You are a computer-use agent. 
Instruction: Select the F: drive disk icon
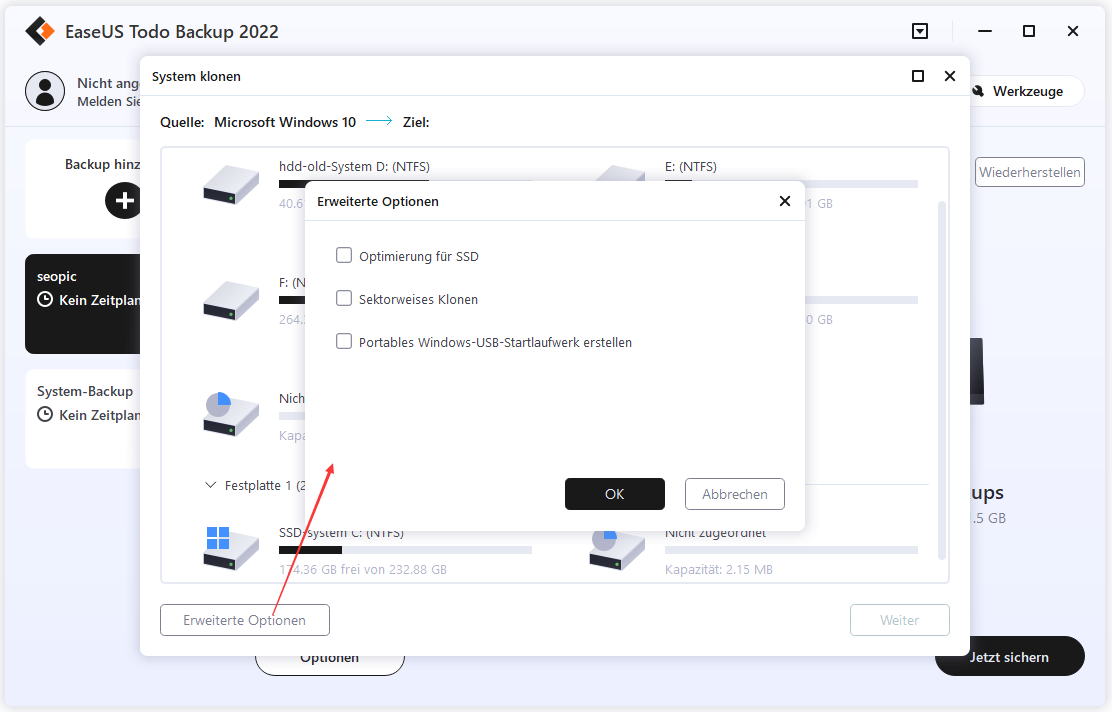(231, 300)
